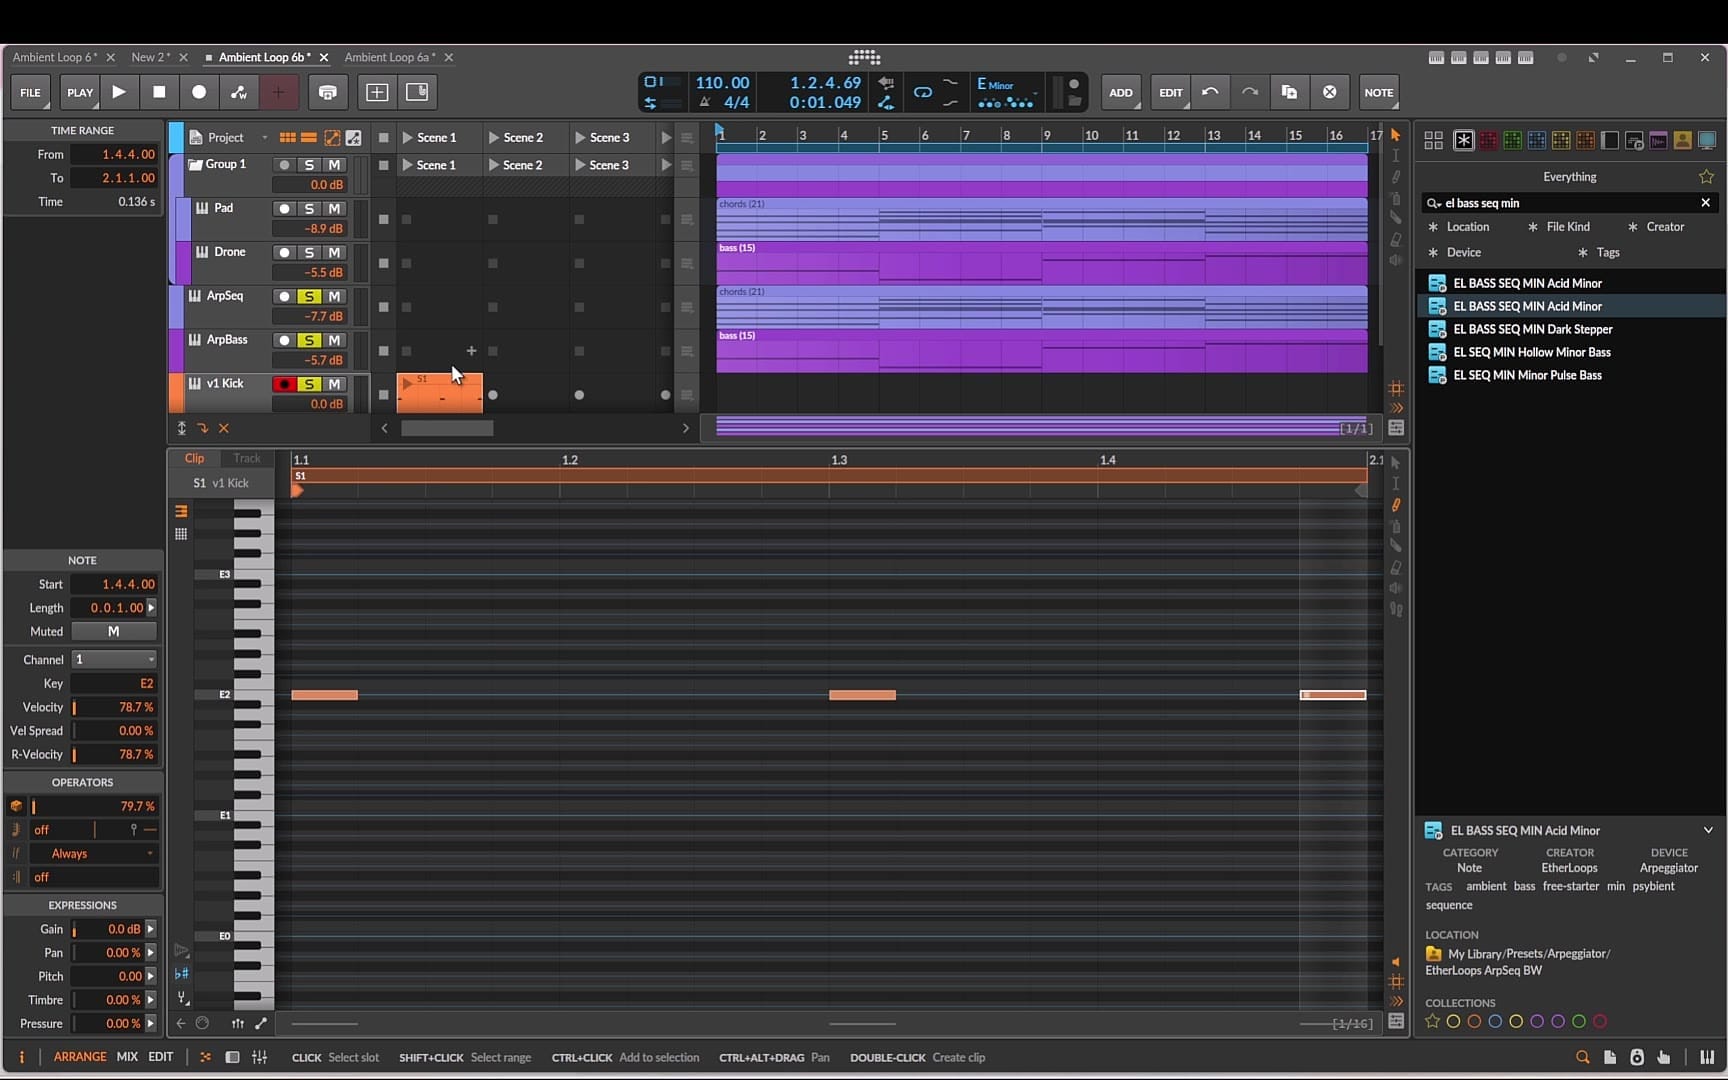Toggle the arranger loop icon
The height and width of the screenshot is (1080, 1728).
tap(923, 92)
